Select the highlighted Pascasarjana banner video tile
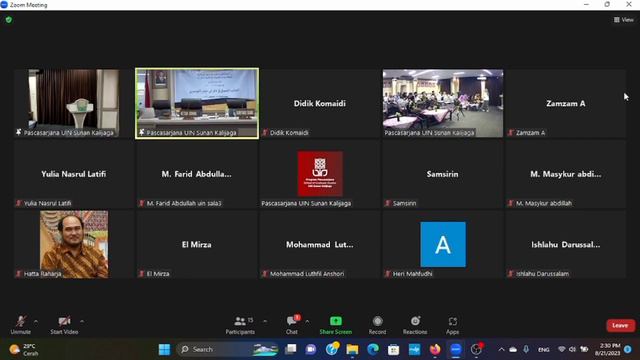The height and width of the screenshot is (360, 640). click(x=197, y=103)
